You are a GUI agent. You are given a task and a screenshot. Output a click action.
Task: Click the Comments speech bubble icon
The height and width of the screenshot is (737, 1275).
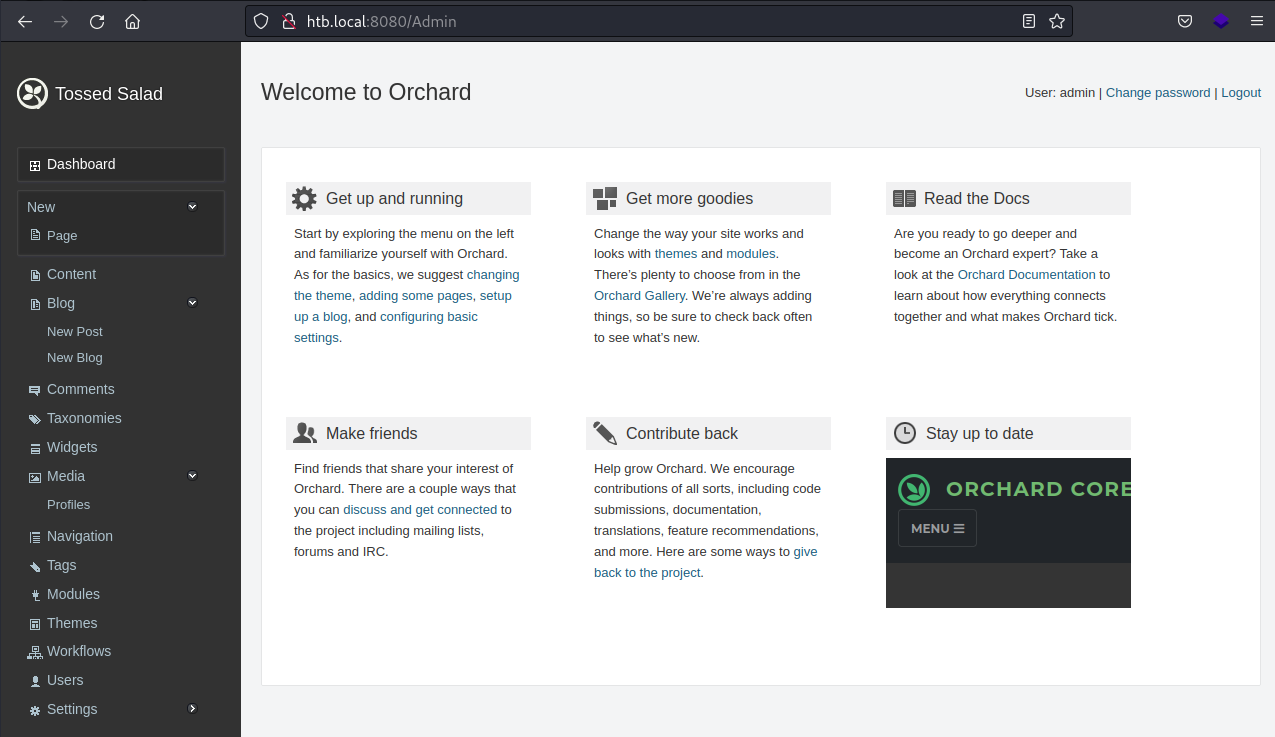tap(35, 390)
